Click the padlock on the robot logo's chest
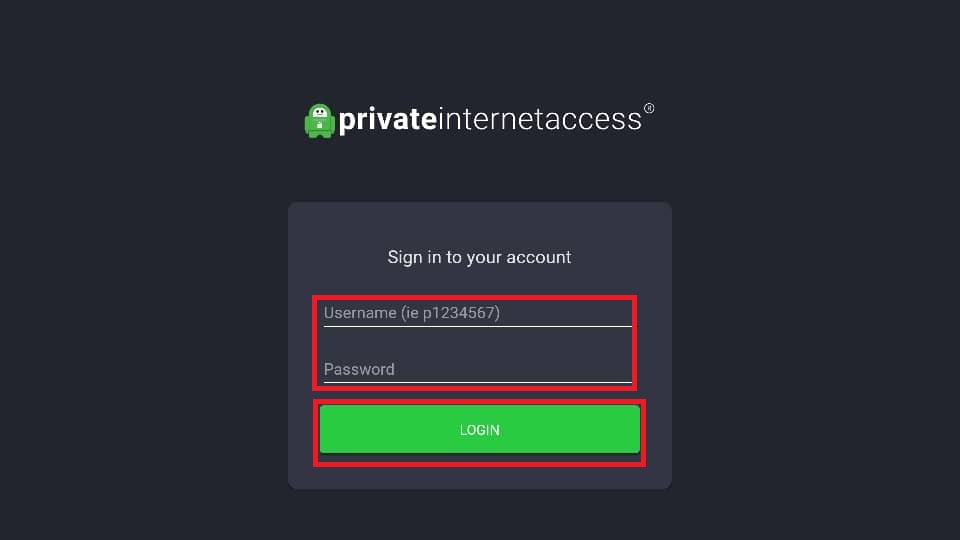Screen dimensions: 960x540 click(x=319, y=127)
